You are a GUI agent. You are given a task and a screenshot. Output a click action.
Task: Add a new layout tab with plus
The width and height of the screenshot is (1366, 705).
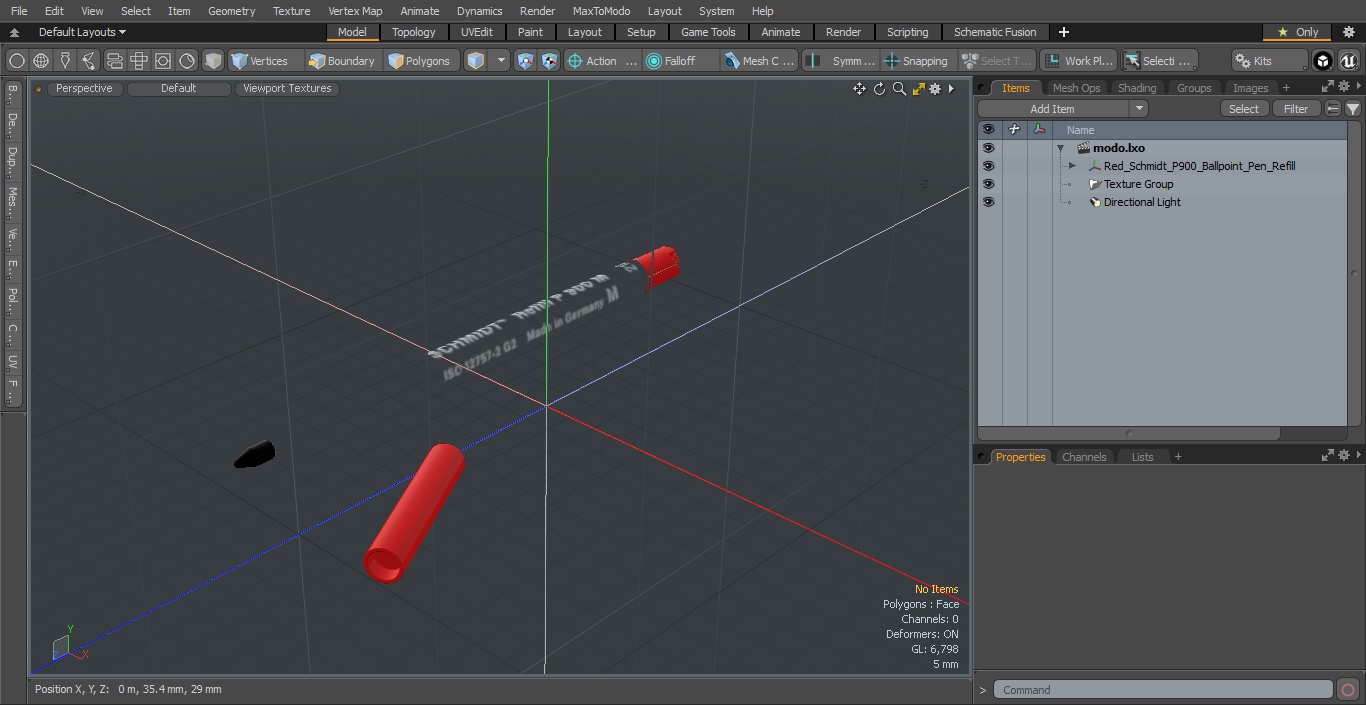[x=1064, y=32]
